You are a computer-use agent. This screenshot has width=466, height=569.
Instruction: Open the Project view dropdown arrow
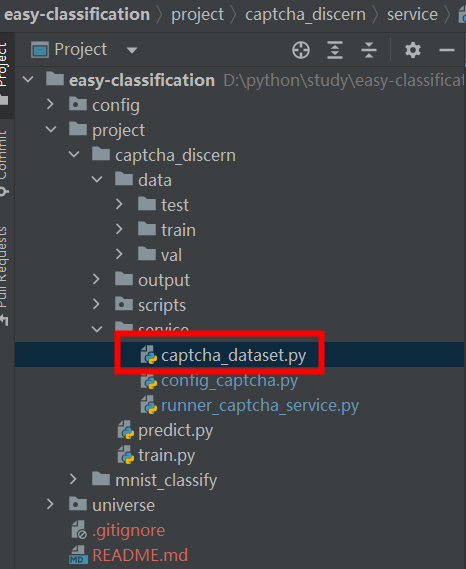coord(132,50)
